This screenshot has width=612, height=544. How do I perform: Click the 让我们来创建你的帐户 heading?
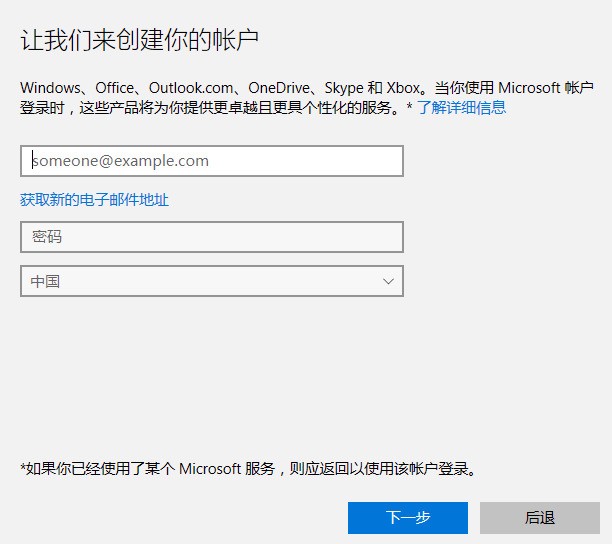pos(140,41)
